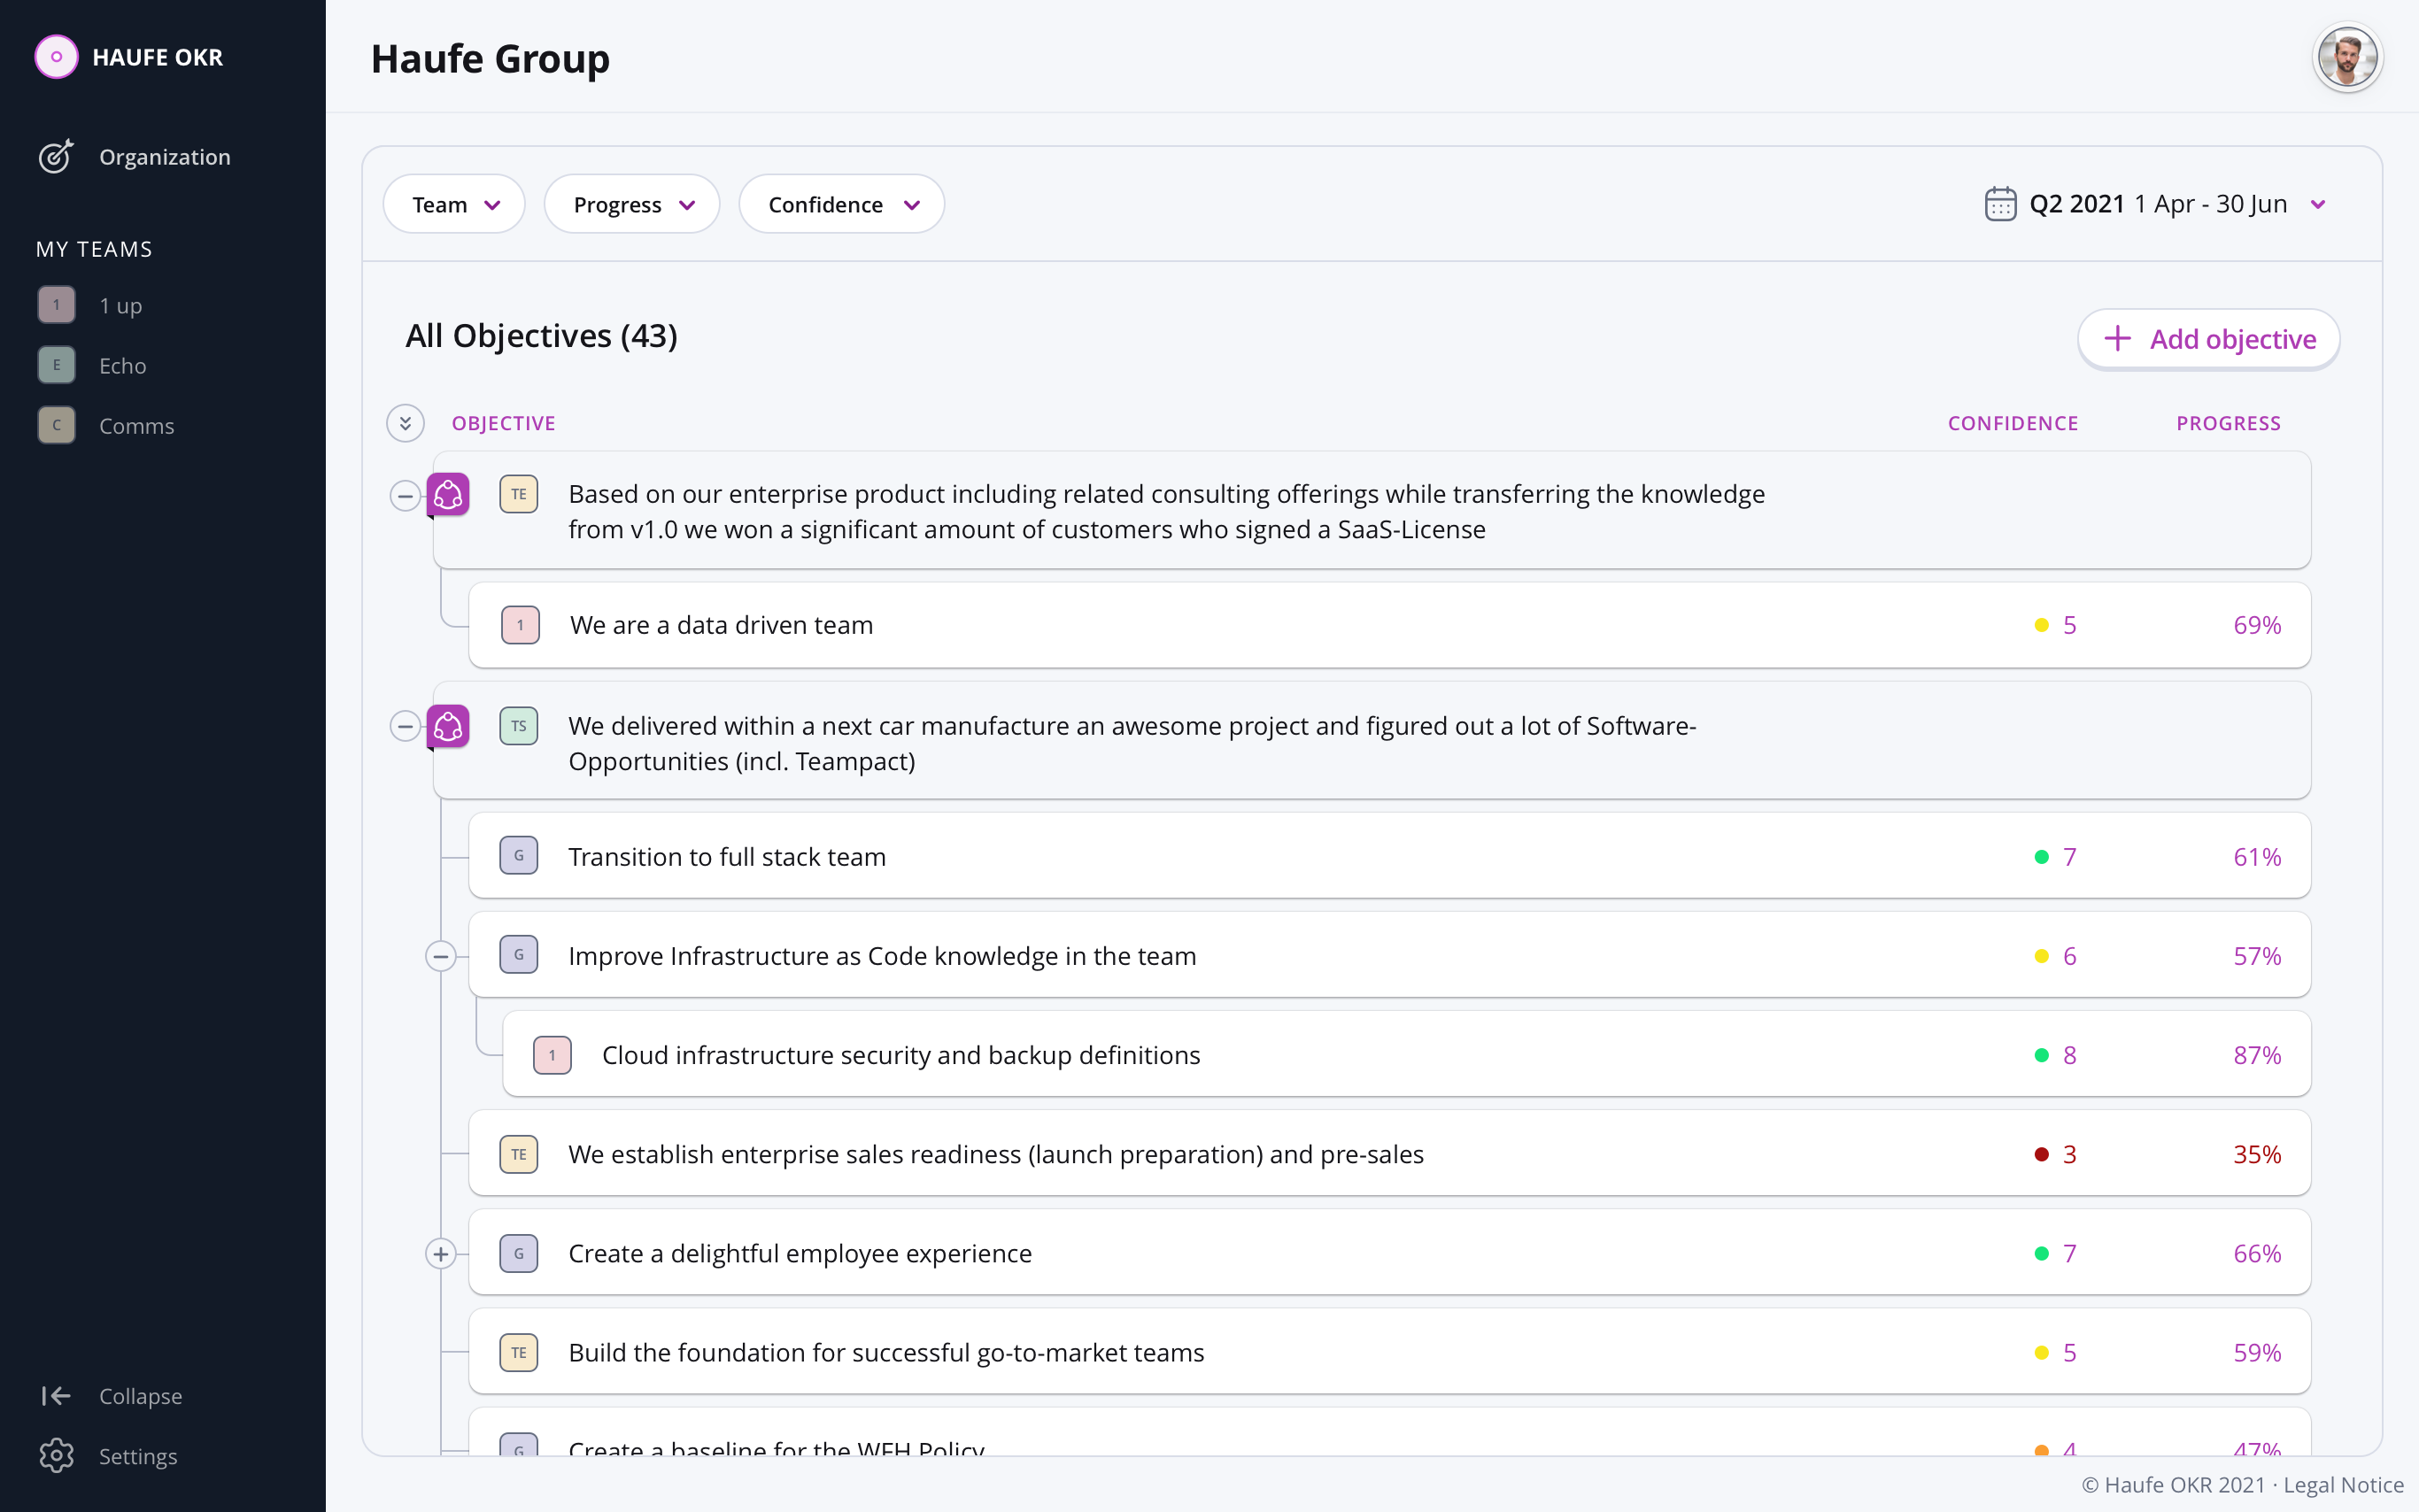Click the 87% progress value

click(2257, 1055)
